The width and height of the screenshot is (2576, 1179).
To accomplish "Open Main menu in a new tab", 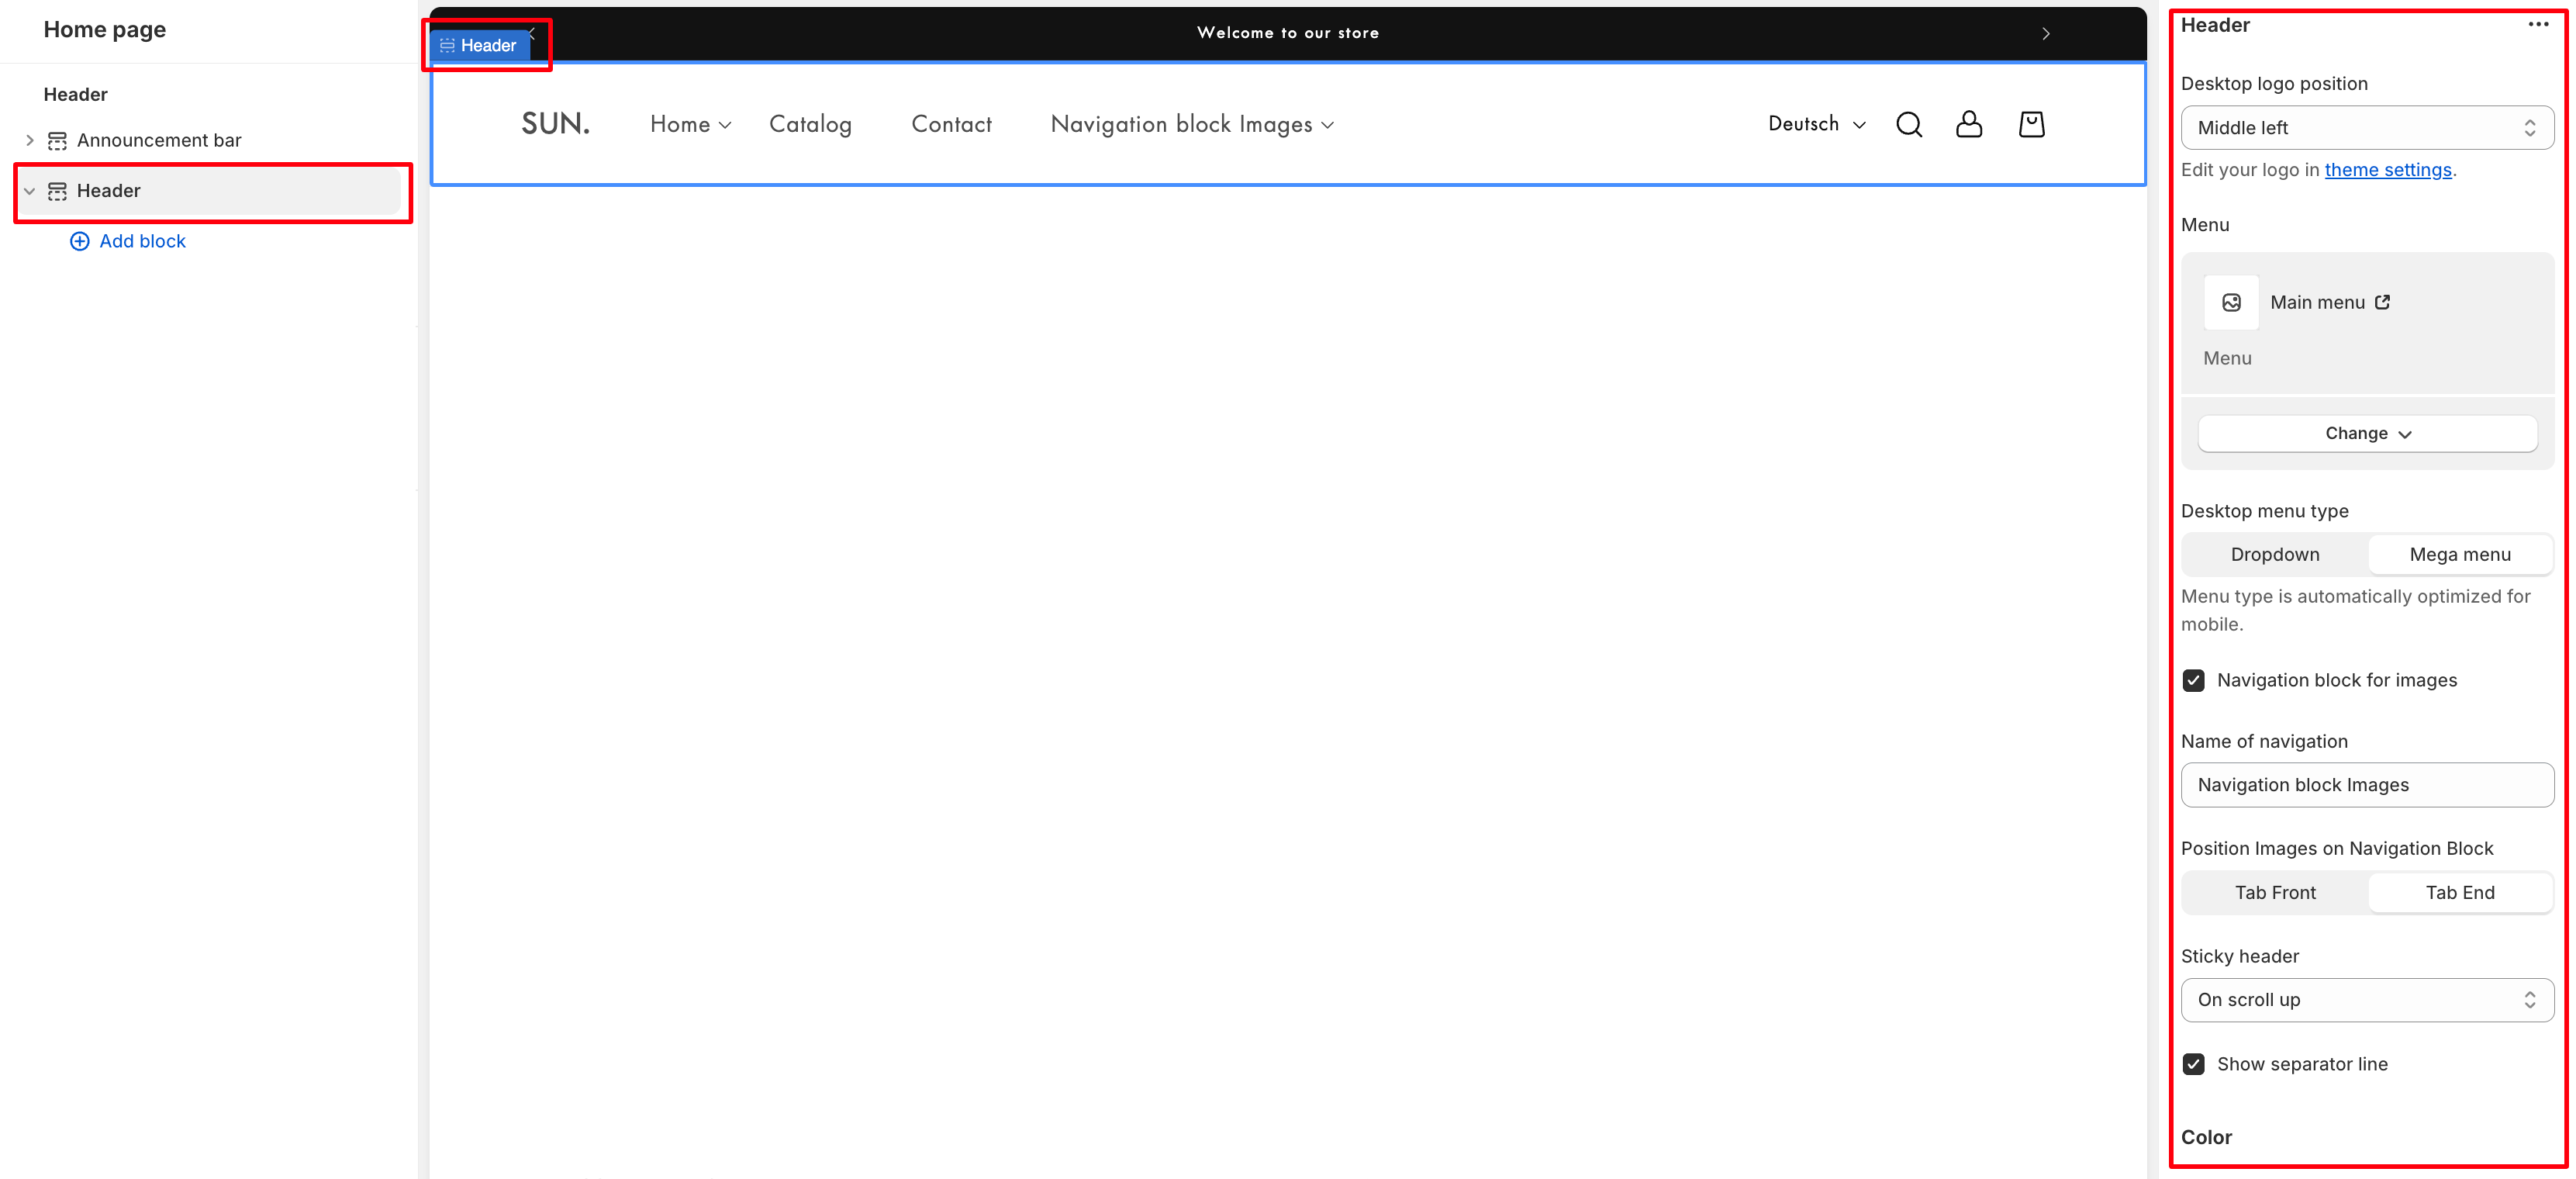I will pos(2384,302).
